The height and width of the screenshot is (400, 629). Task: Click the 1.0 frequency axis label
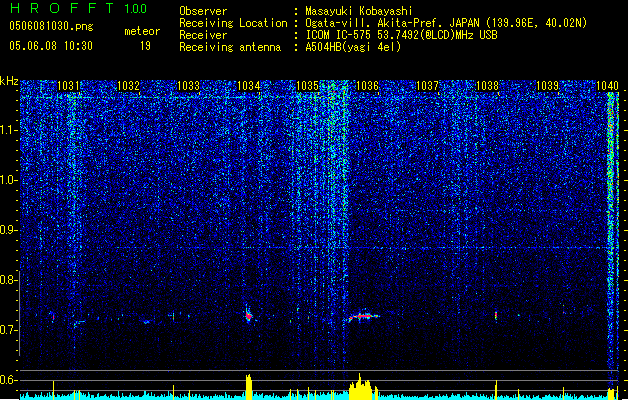click(7, 180)
